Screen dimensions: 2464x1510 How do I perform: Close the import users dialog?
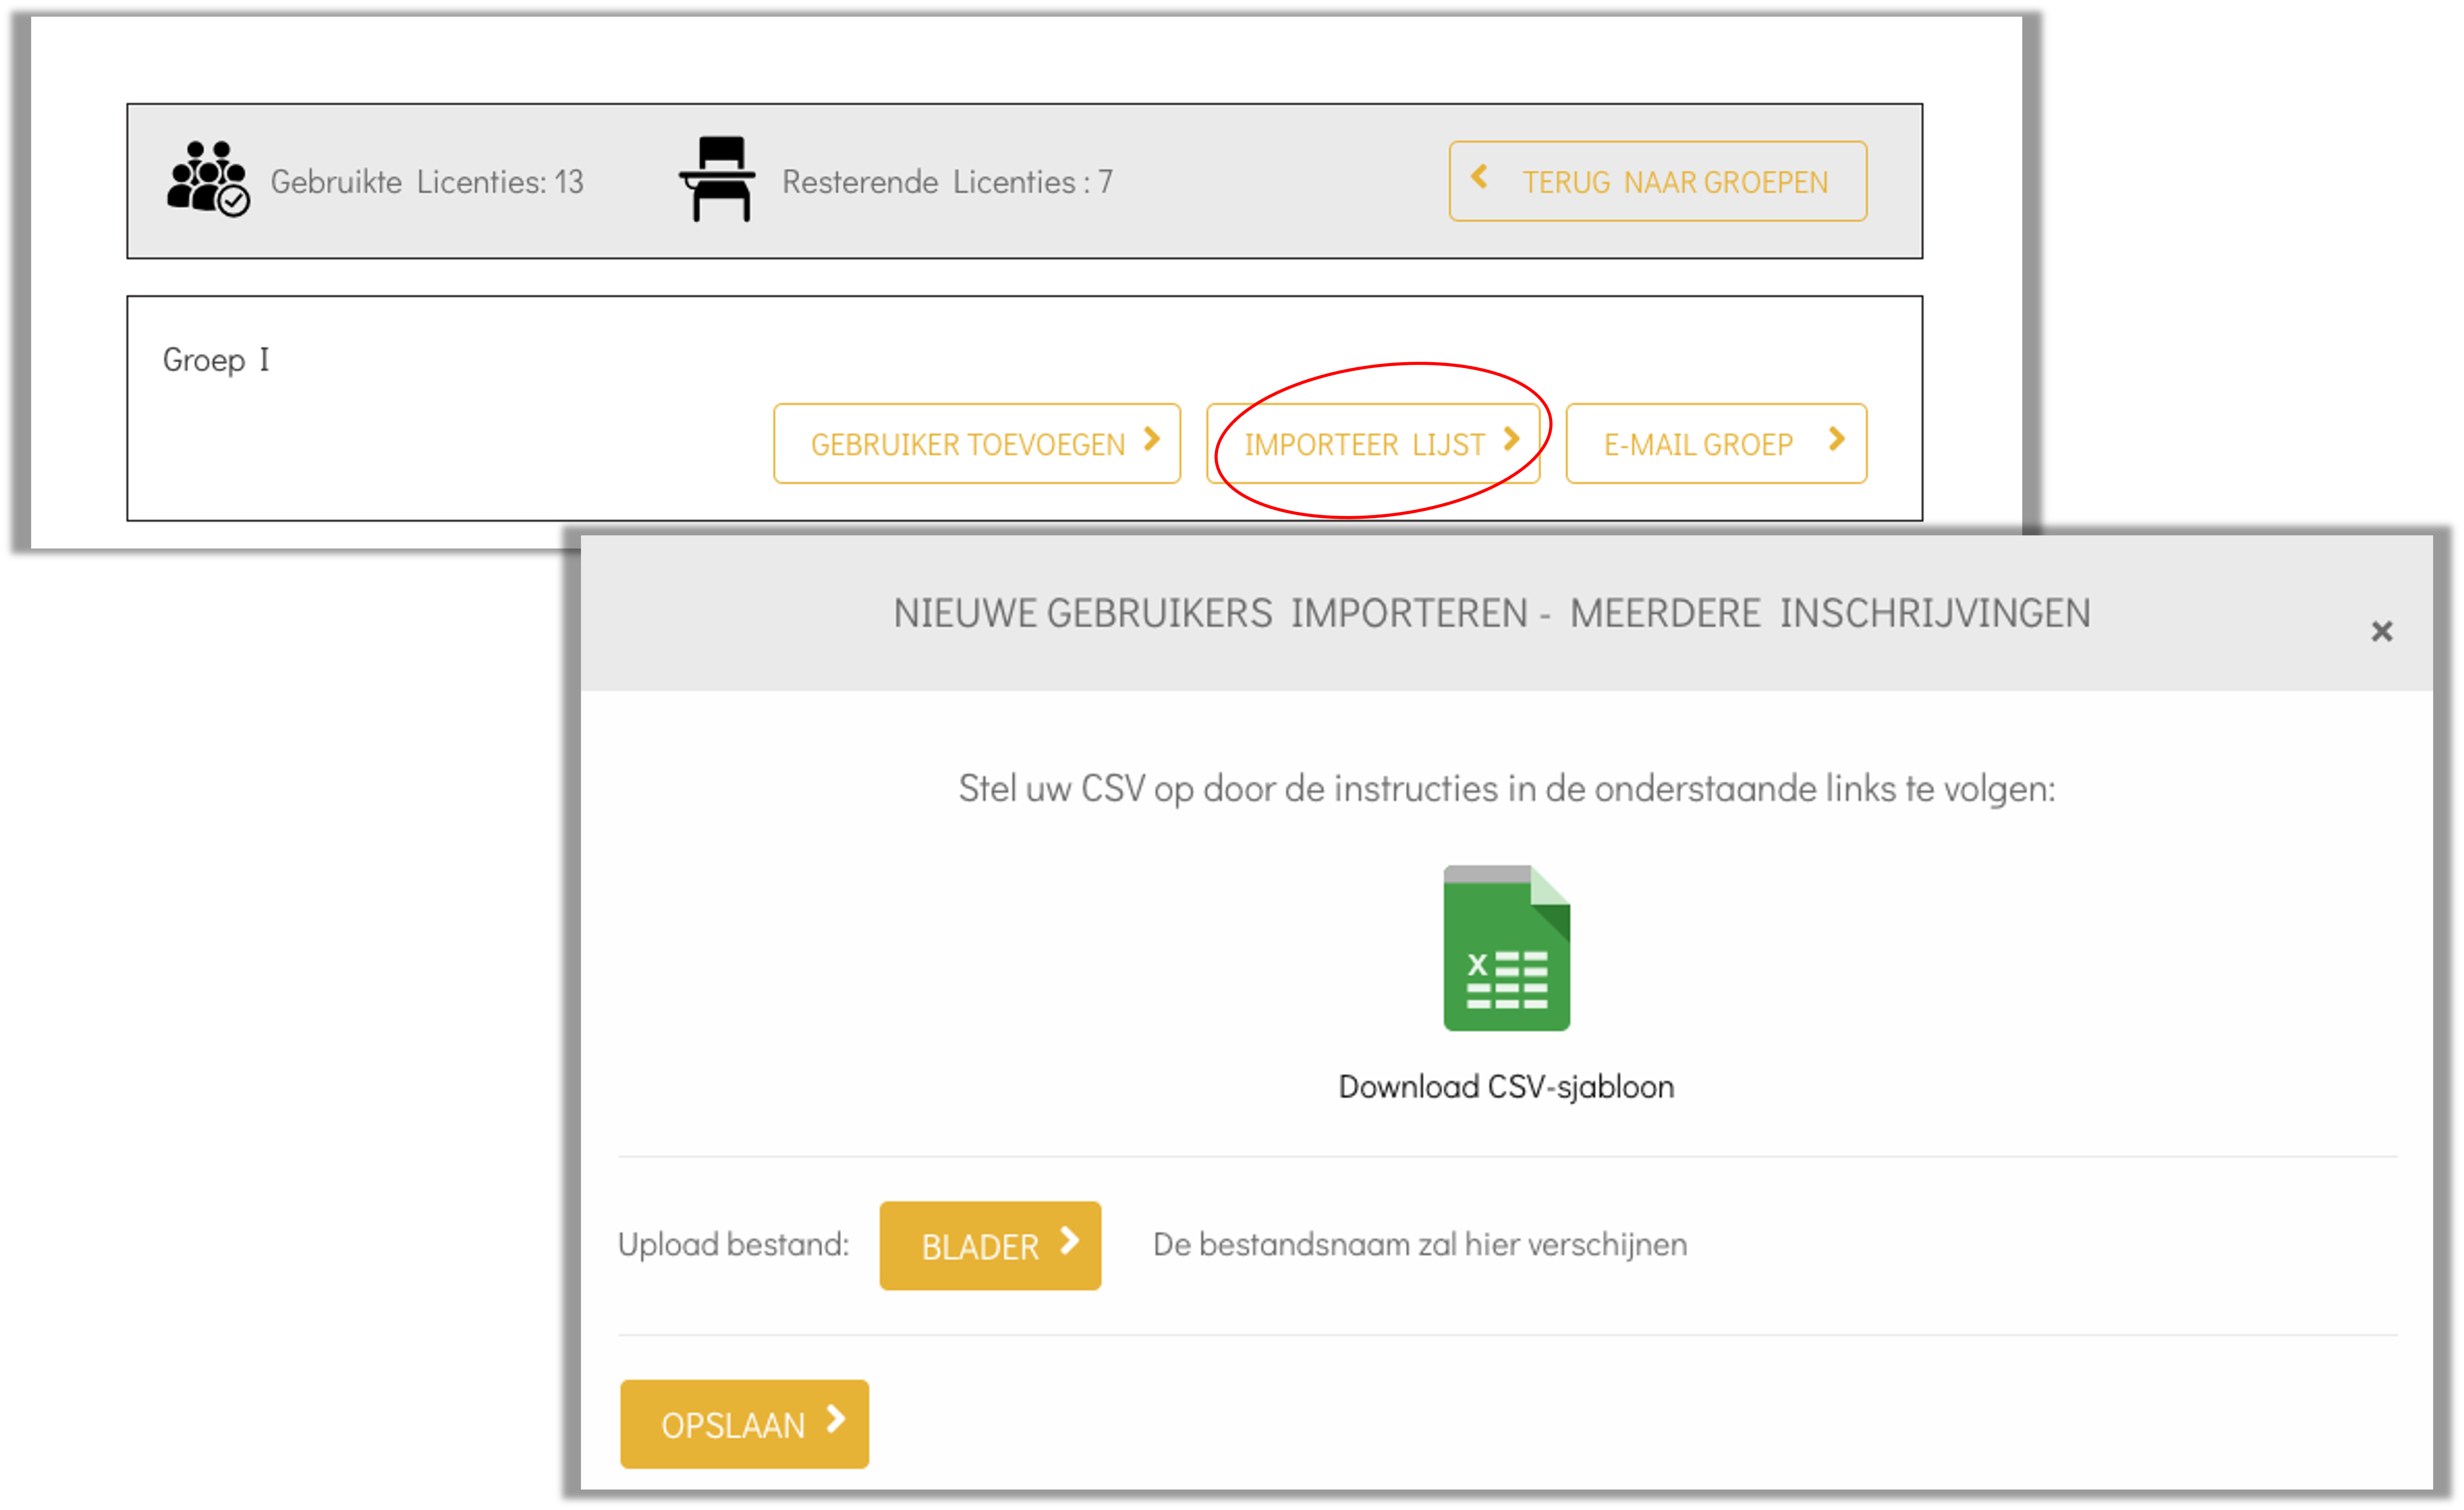2381,631
